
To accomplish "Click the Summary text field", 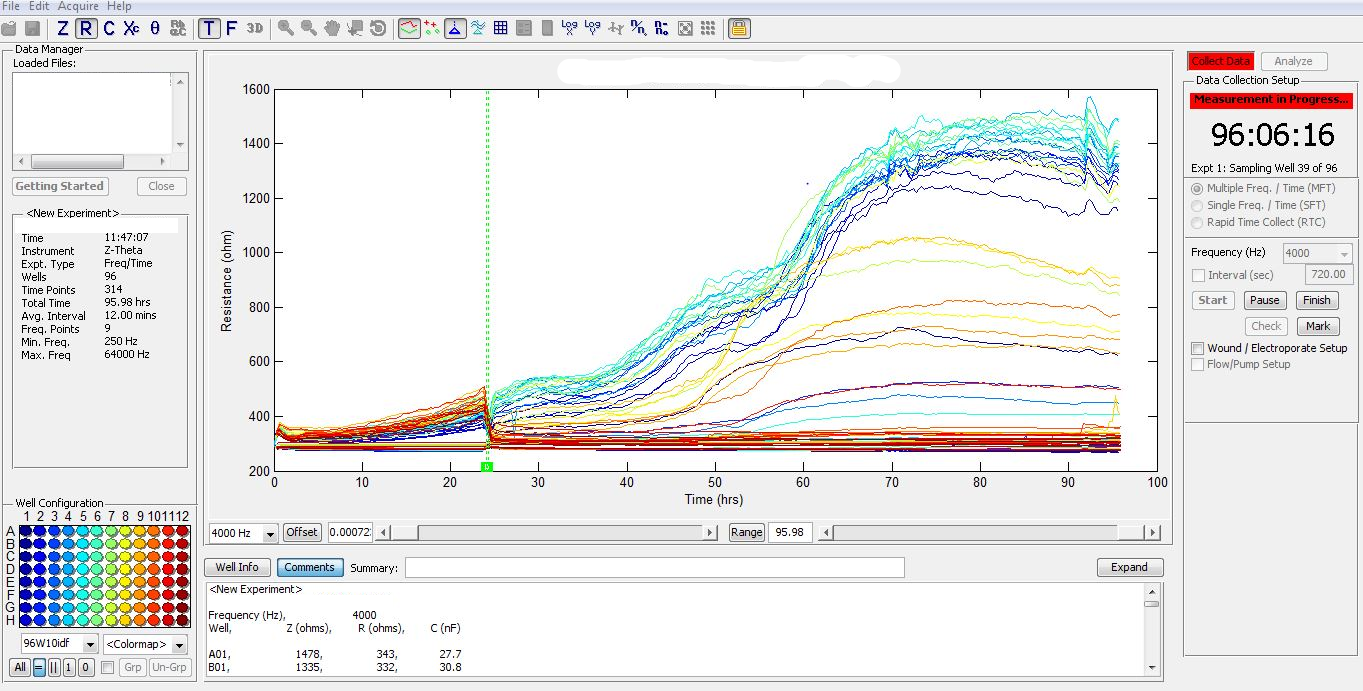I will click(x=654, y=568).
